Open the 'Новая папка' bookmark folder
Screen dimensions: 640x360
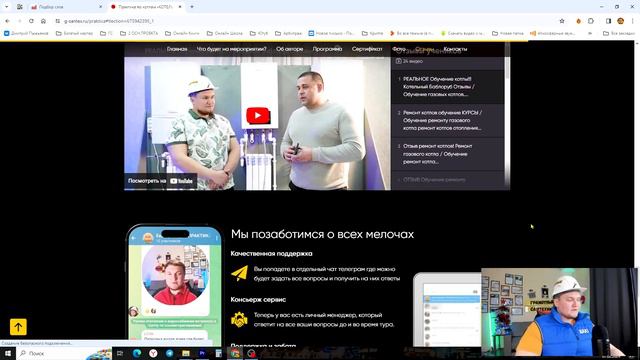click(x=508, y=33)
